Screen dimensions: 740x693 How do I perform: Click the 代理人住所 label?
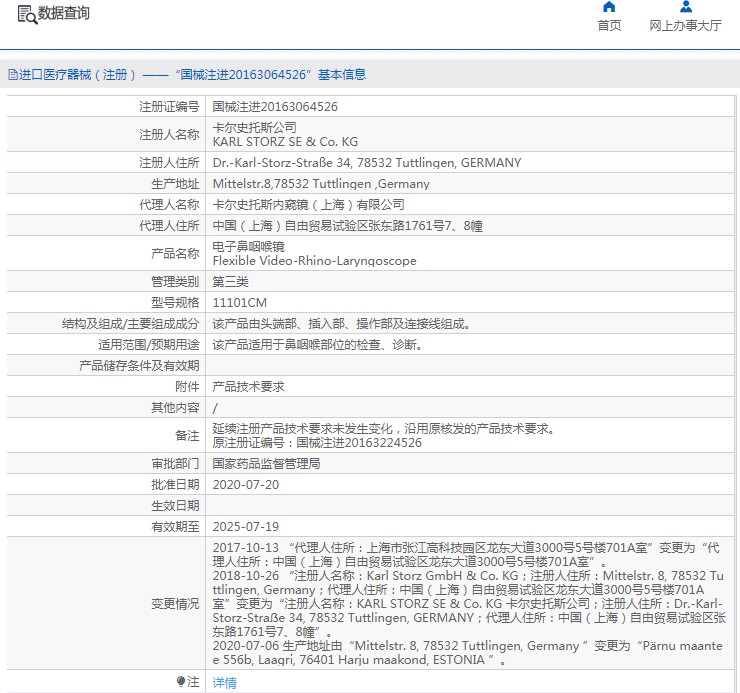click(x=169, y=226)
